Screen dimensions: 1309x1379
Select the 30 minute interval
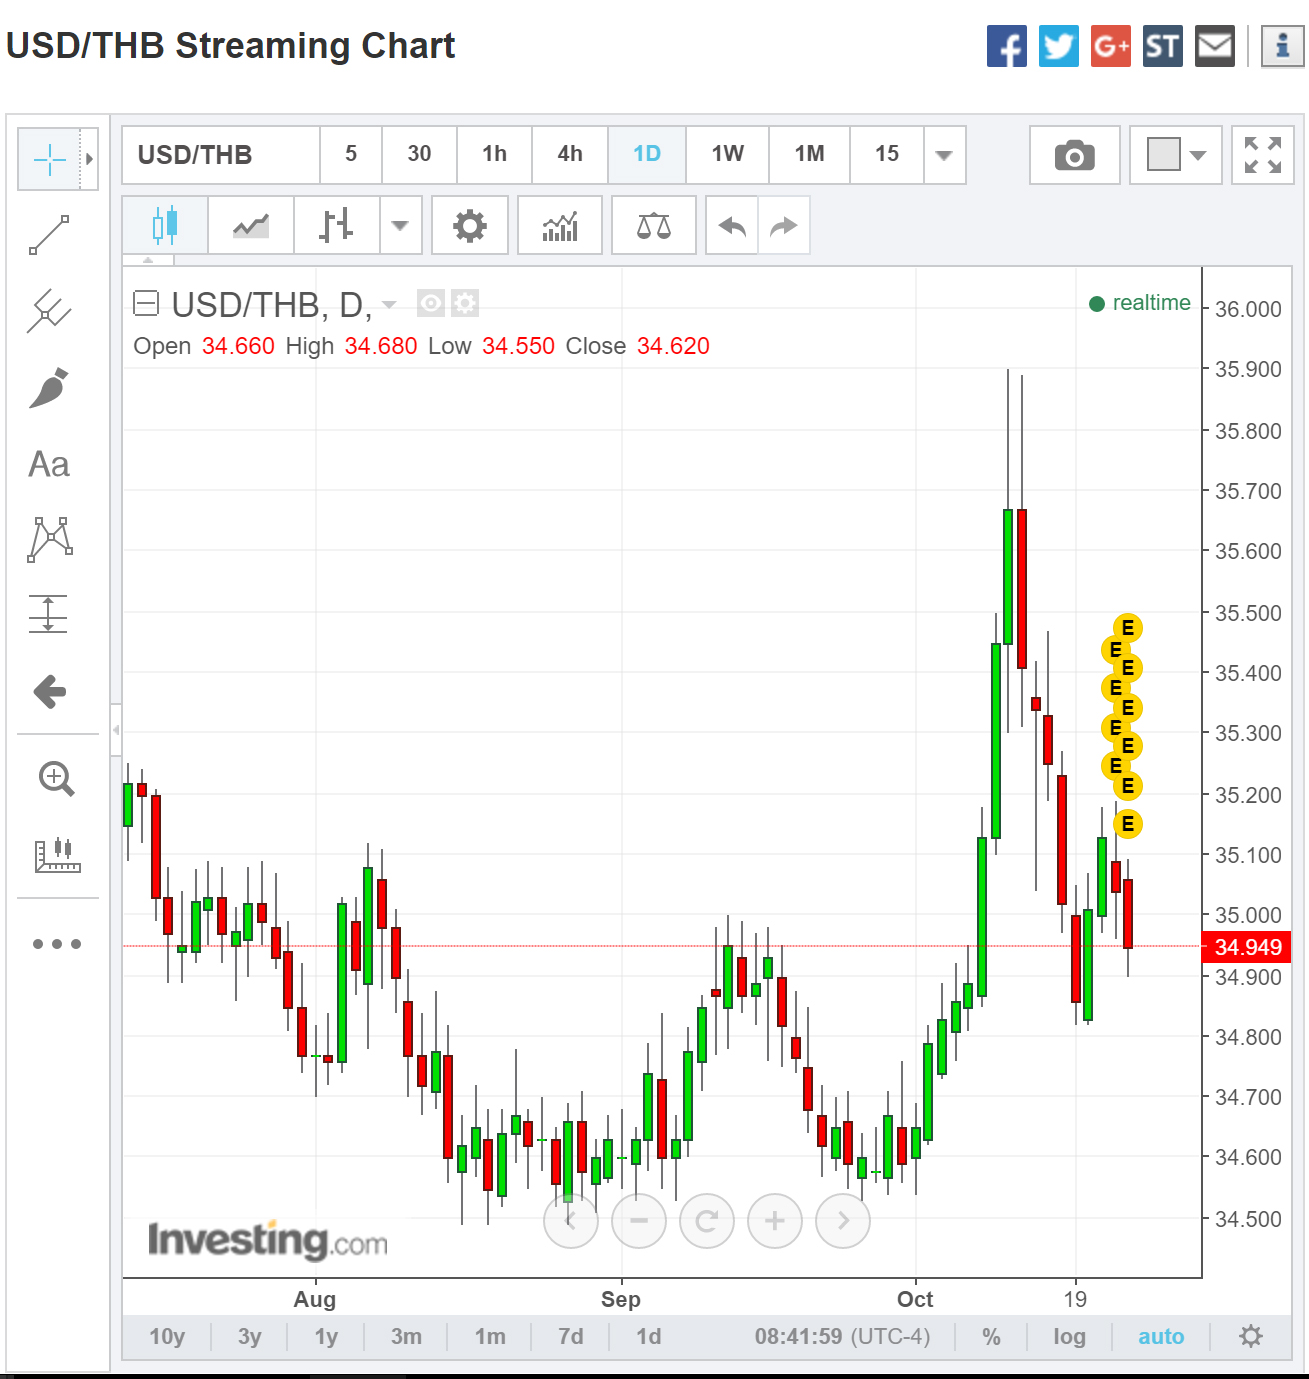pyautogui.click(x=420, y=155)
